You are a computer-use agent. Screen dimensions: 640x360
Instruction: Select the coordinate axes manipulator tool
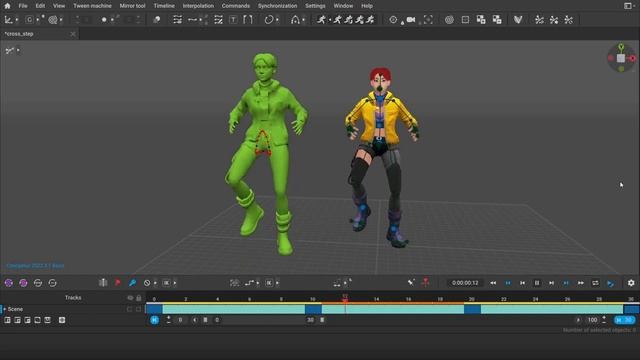tap(8, 20)
